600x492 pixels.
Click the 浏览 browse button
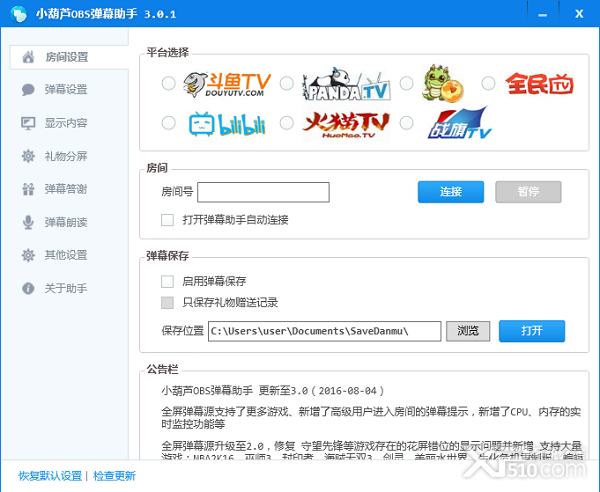[468, 331]
